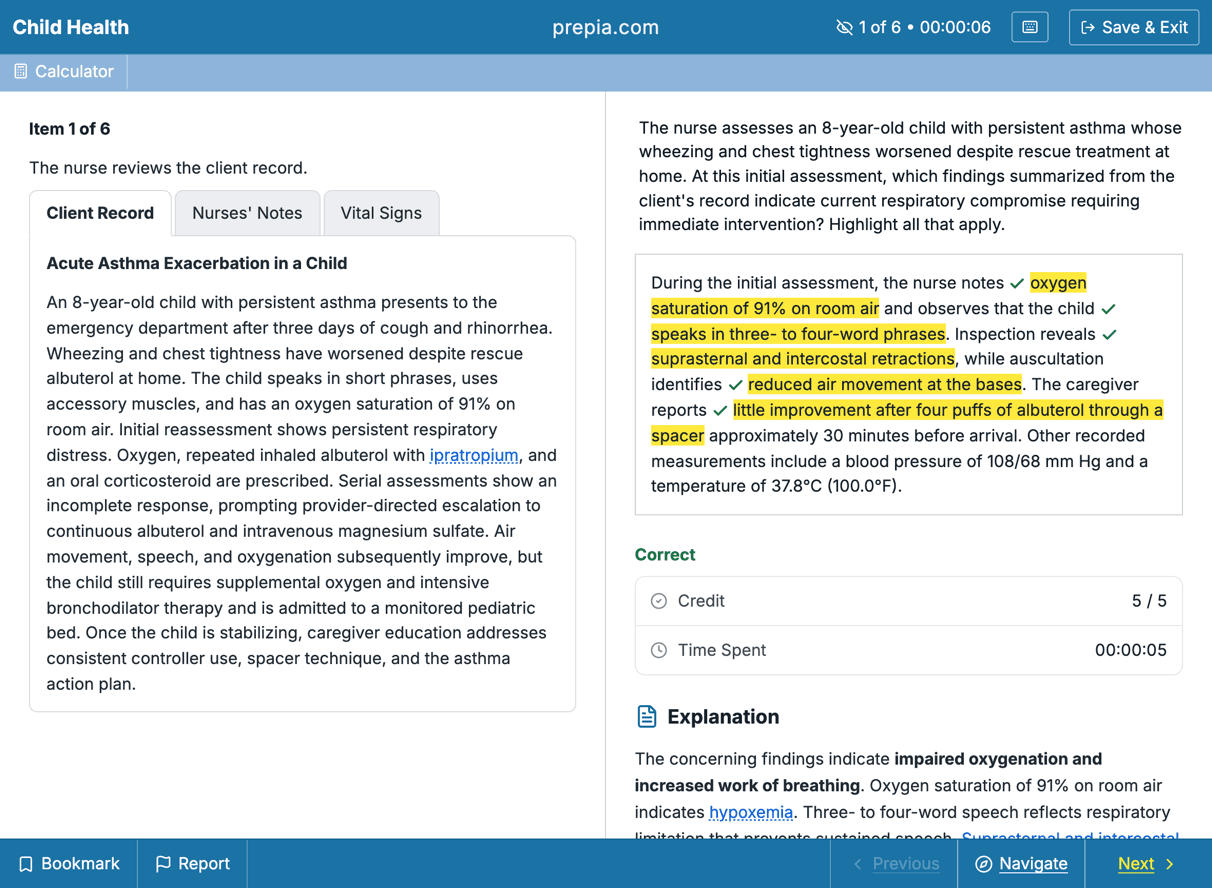Click the hidden-timer eye icon
1212x888 pixels.
[x=844, y=28]
